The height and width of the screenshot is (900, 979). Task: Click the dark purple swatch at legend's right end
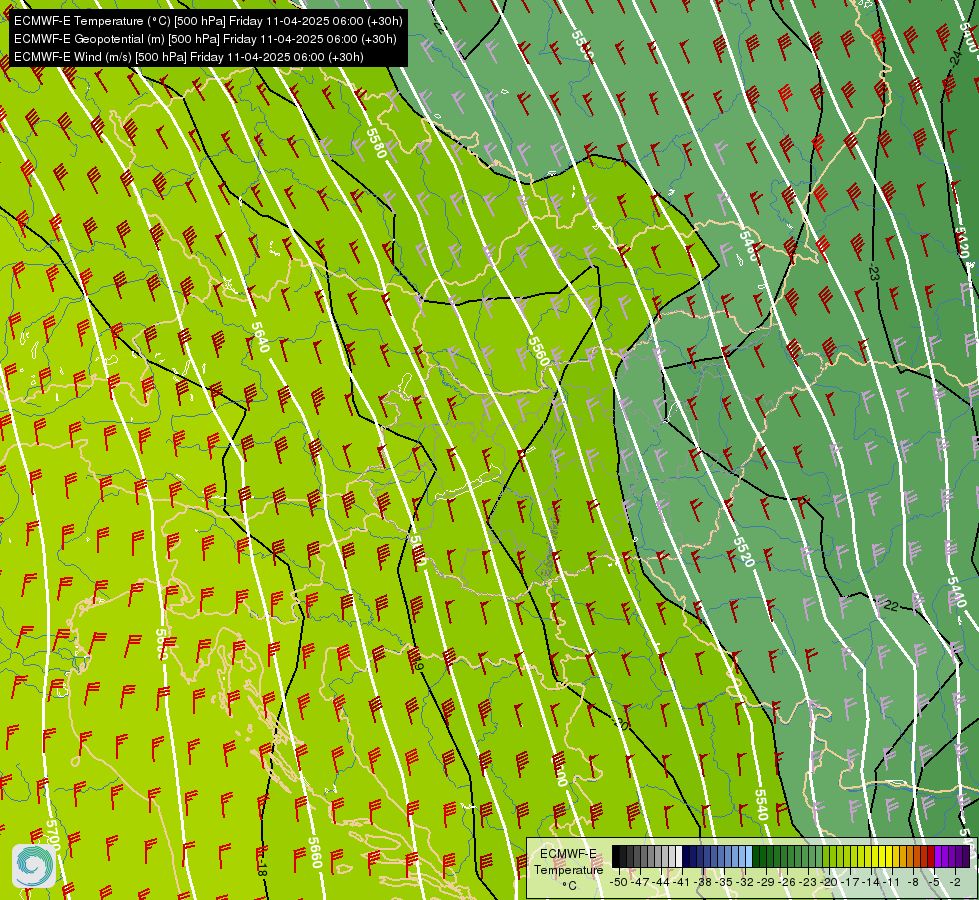(967, 856)
